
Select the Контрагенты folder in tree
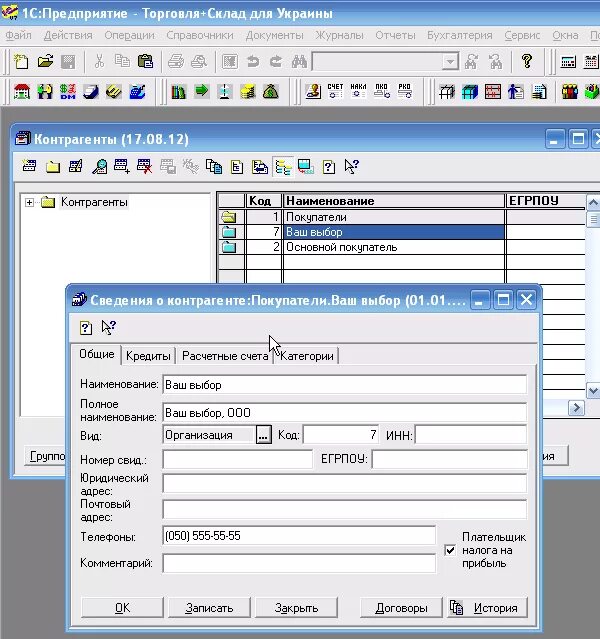94,202
